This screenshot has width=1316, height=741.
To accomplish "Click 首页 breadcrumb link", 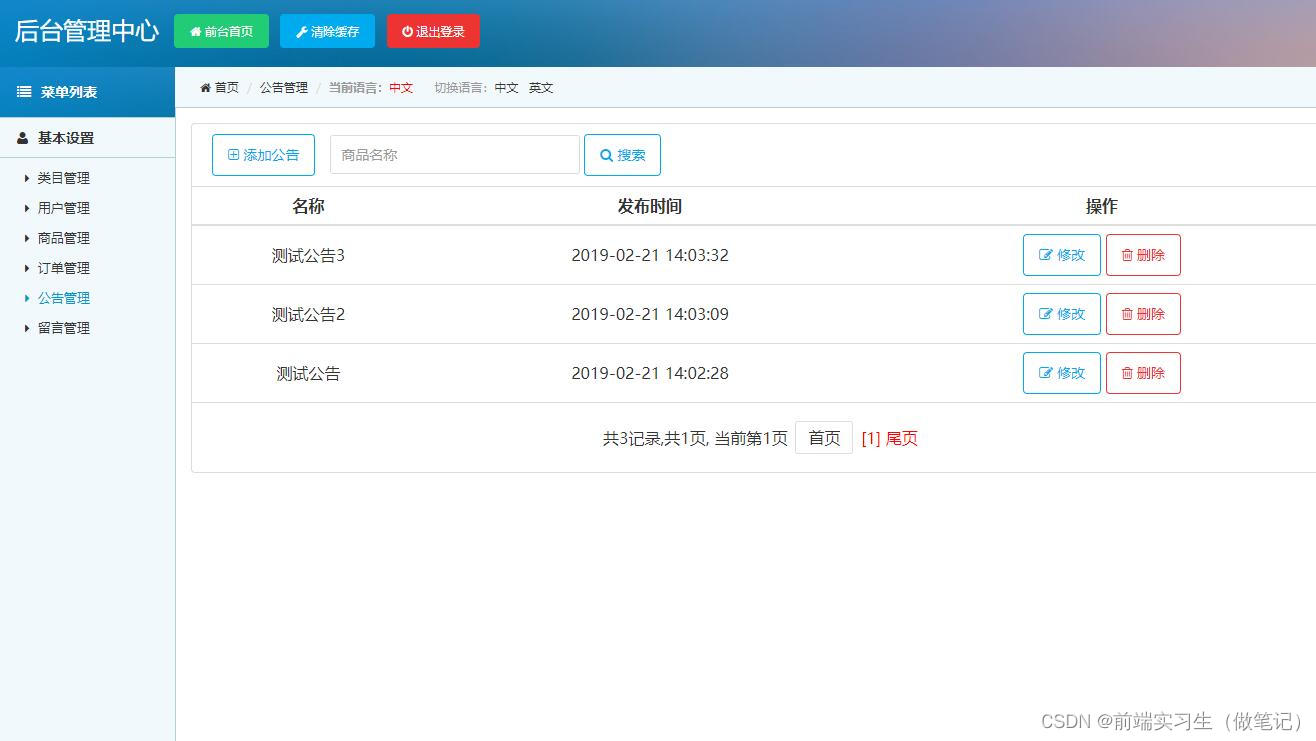I will [227, 88].
